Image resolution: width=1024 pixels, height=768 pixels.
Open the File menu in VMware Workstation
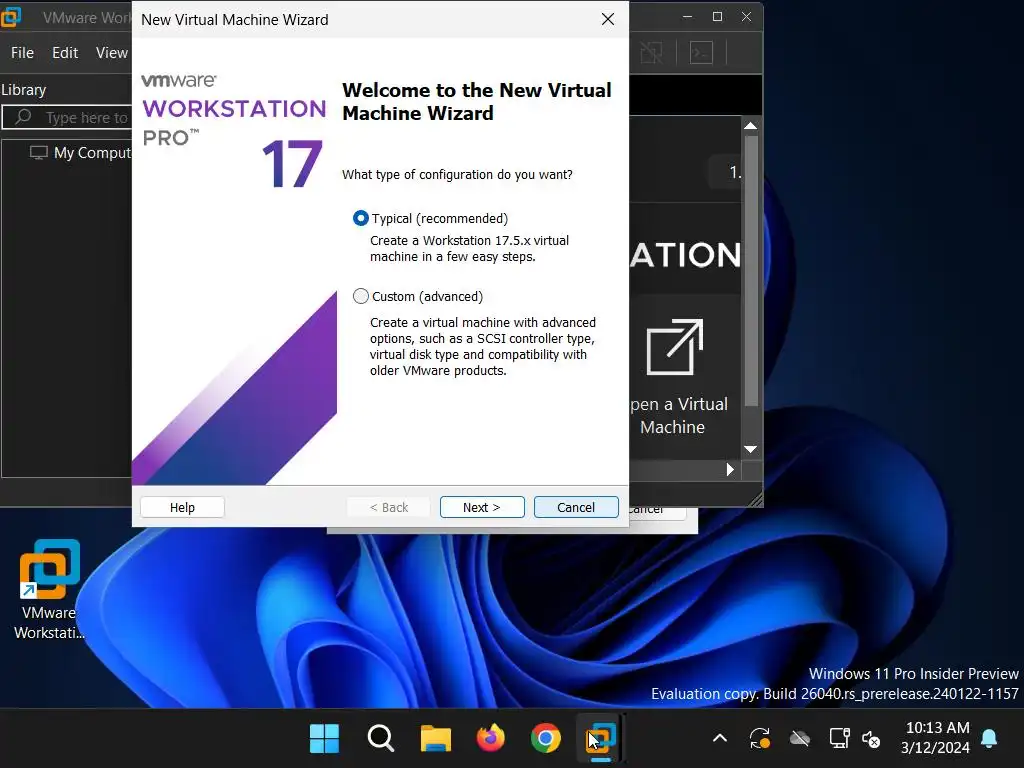22,53
